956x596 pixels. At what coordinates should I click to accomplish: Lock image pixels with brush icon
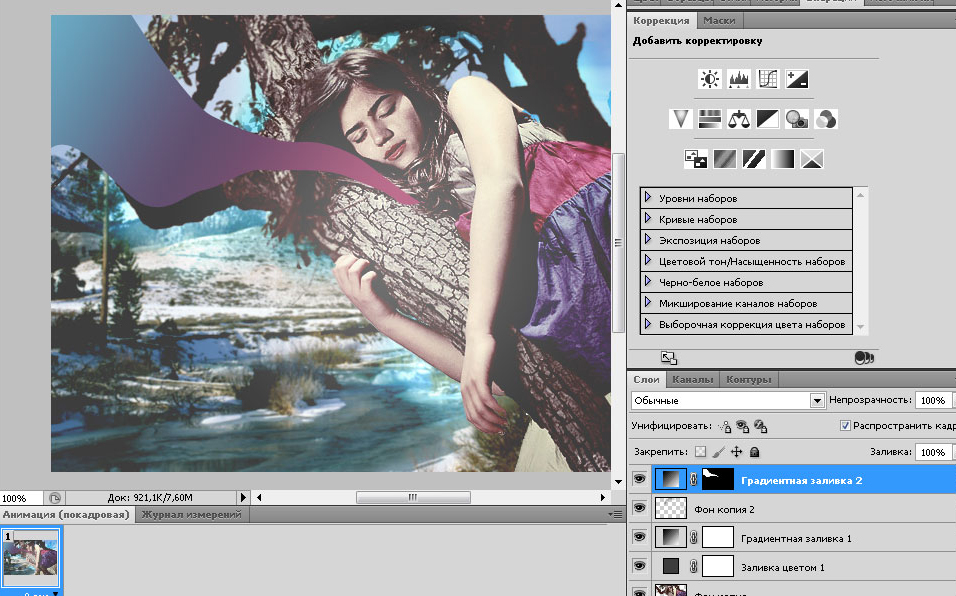718,452
